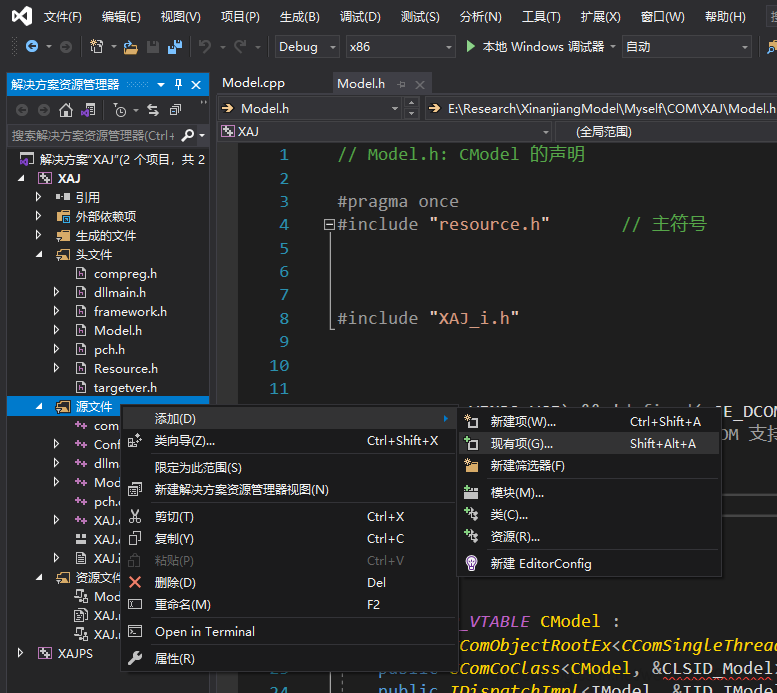The width and height of the screenshot is (777, 693).
Task: Click Open in Terminal context menu entry
Action: pos(204,631)
